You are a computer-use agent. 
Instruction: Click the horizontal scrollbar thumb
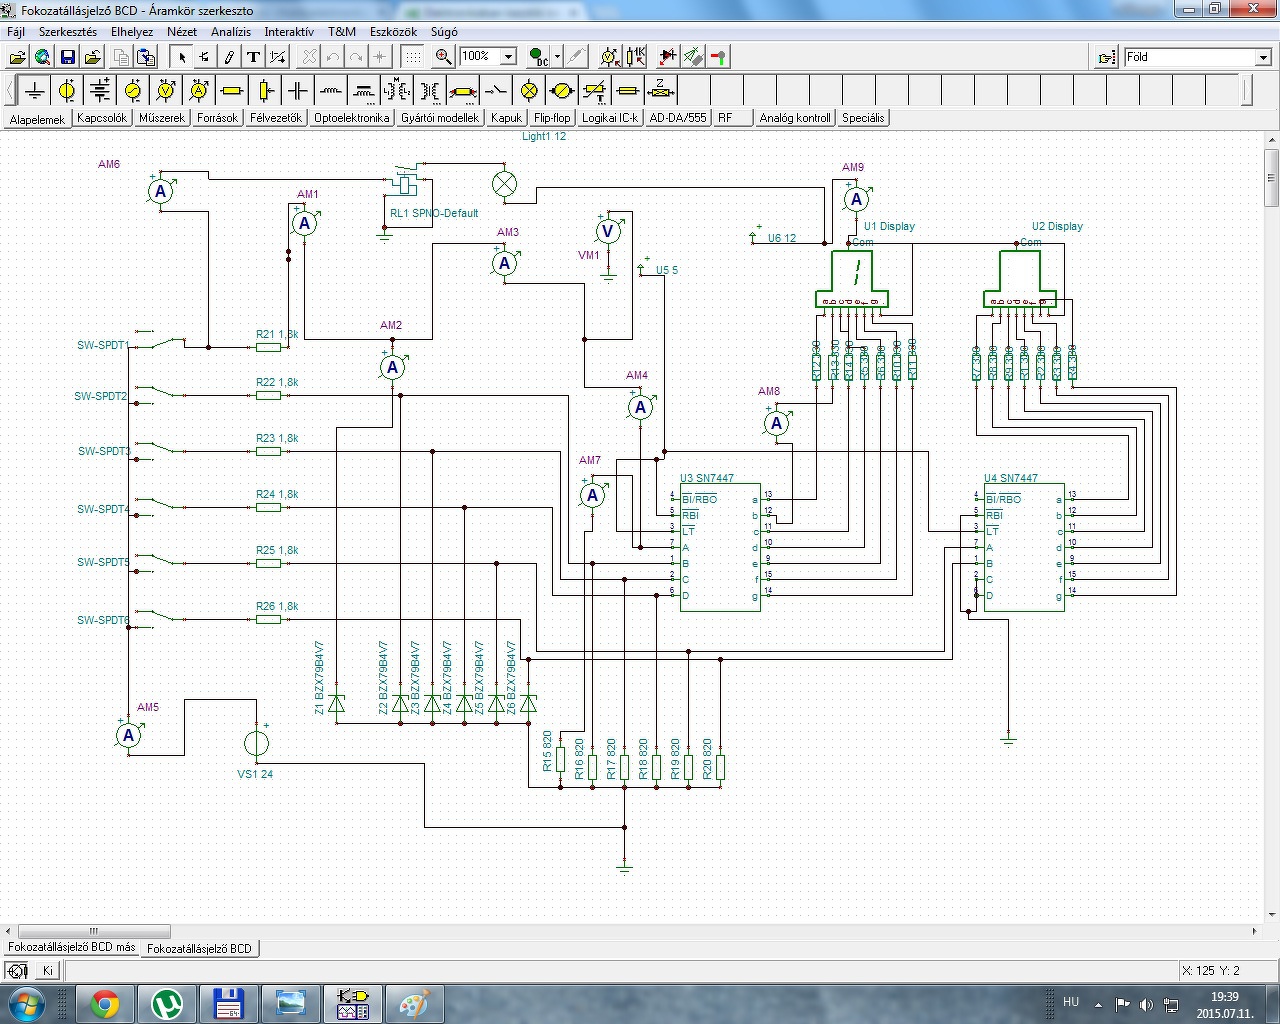click(93, 931)
